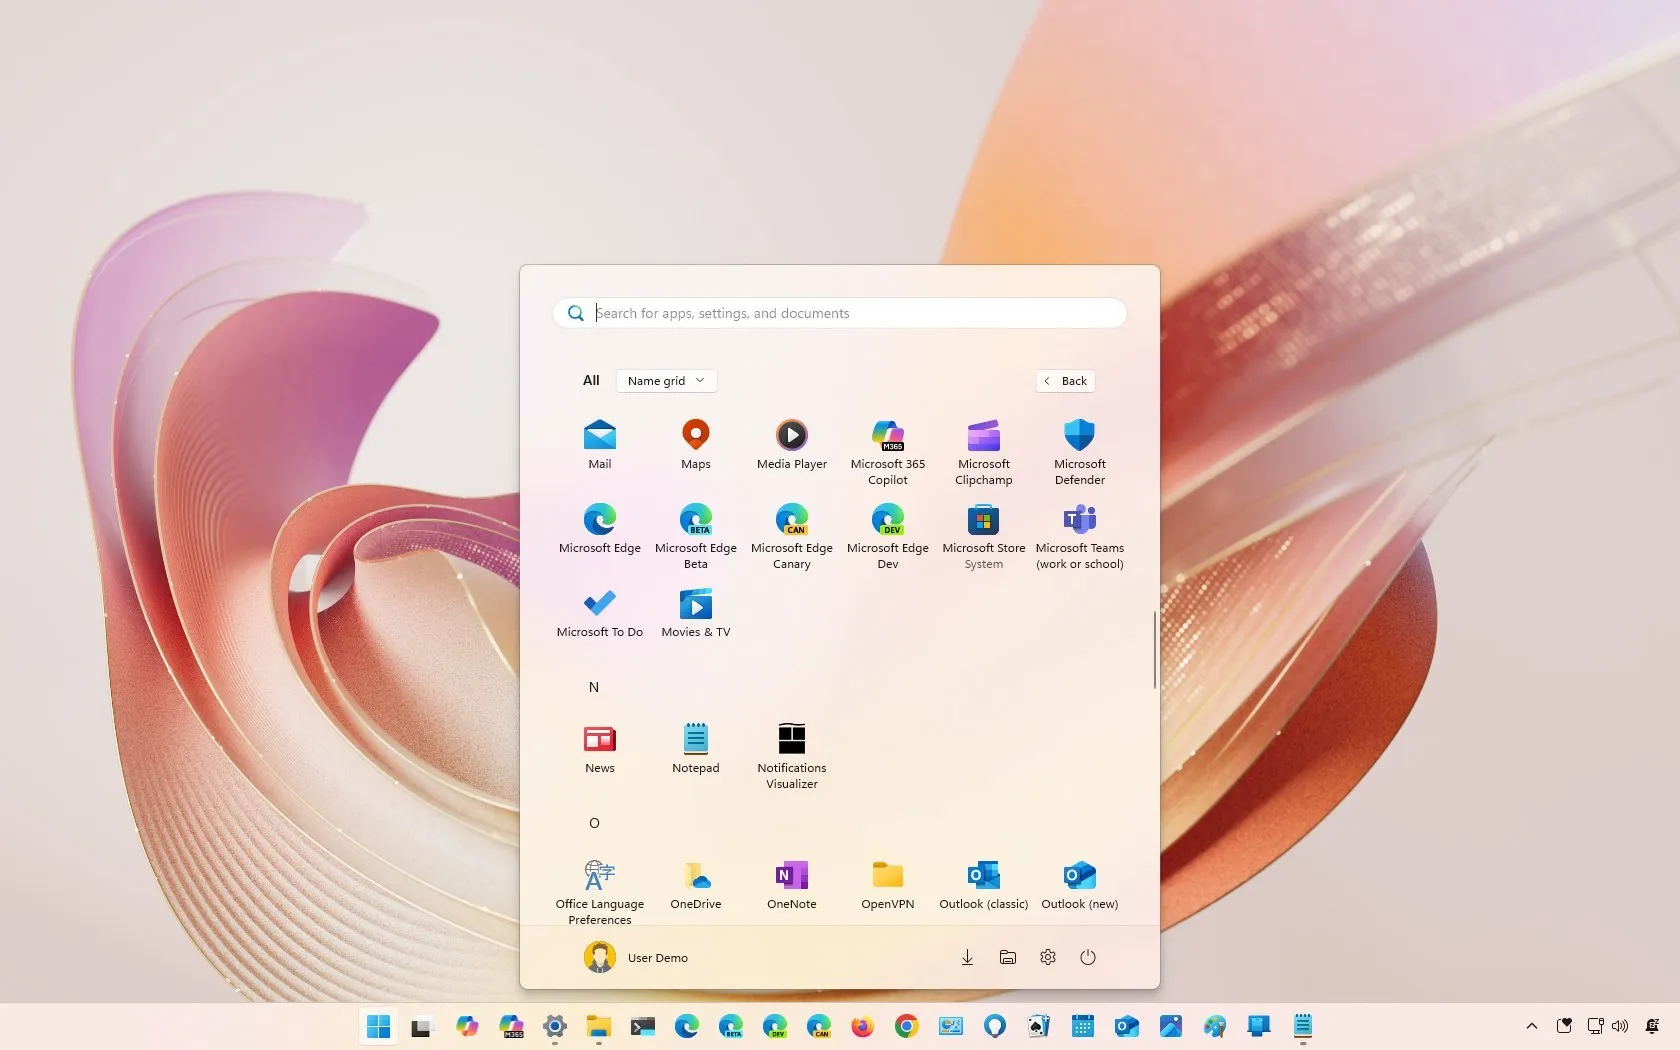Open notification center bell icon
Viewport: 1680px width, 1050px height.
click(1652, 1026)
